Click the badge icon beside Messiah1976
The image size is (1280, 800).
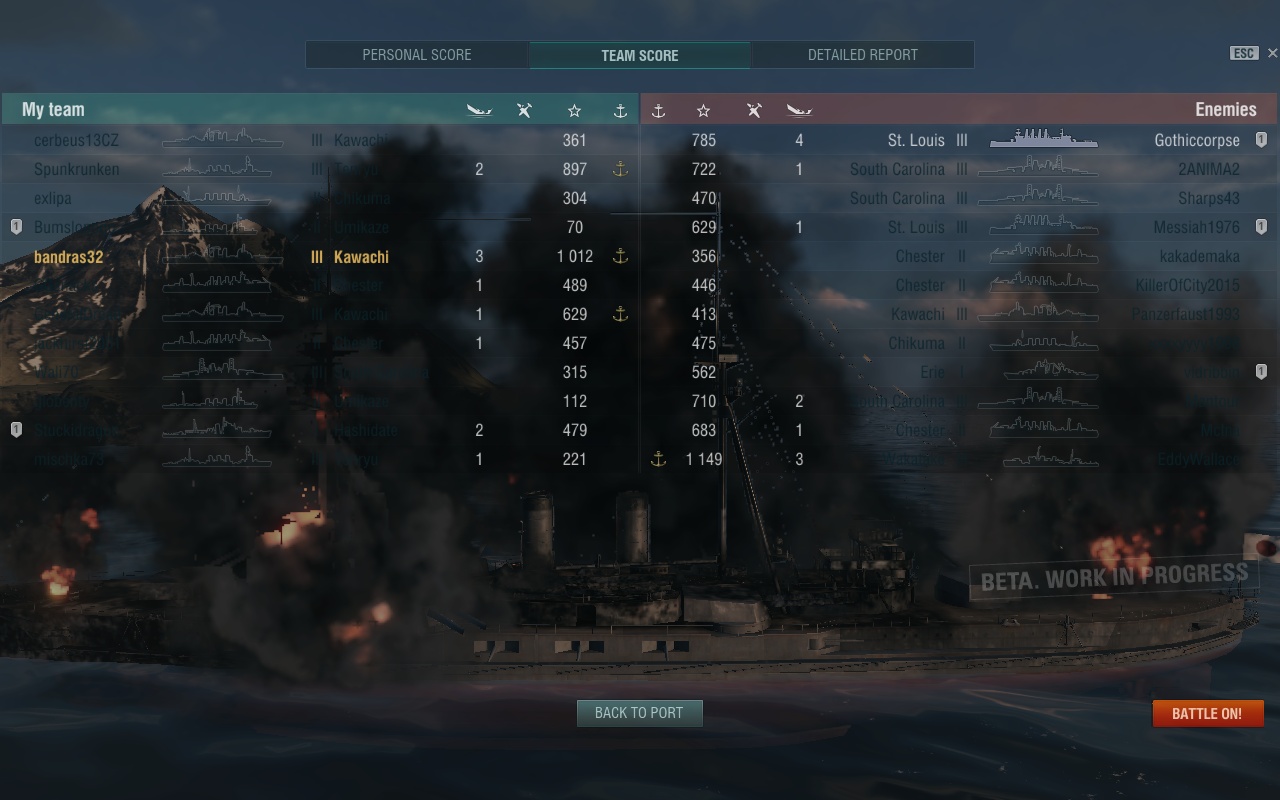1261,227
